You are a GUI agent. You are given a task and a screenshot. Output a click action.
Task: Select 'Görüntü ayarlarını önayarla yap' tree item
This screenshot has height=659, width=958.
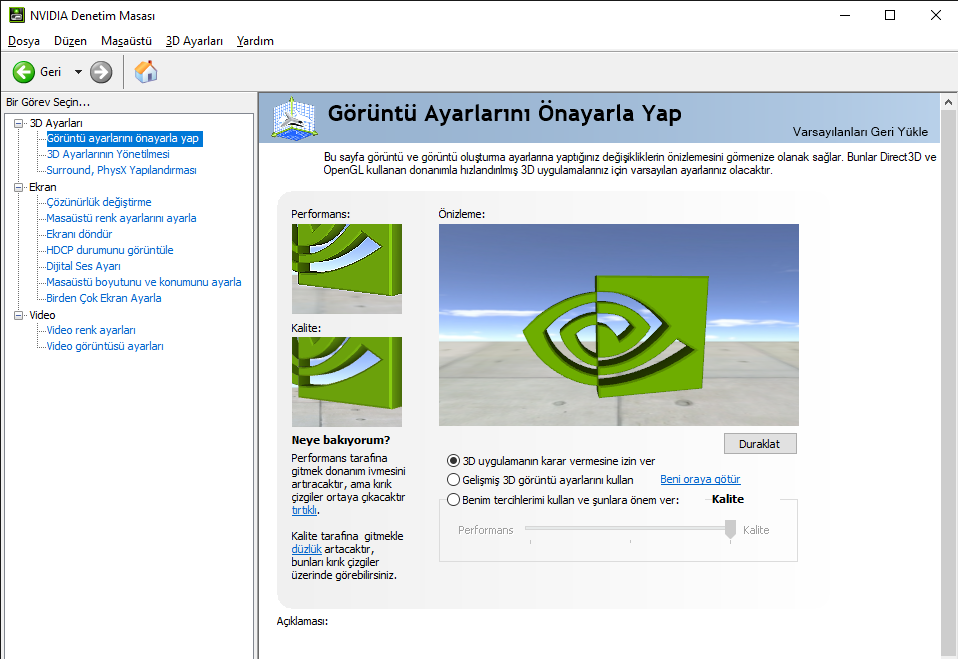pos(123,139)
